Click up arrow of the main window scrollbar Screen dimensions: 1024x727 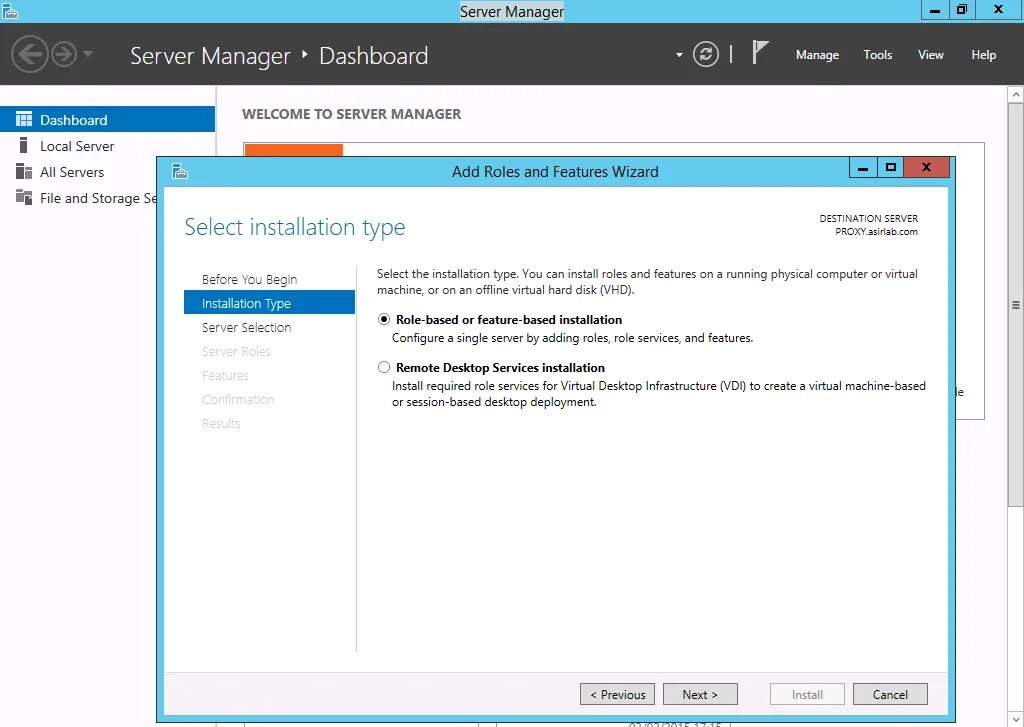click(1016, 95)
